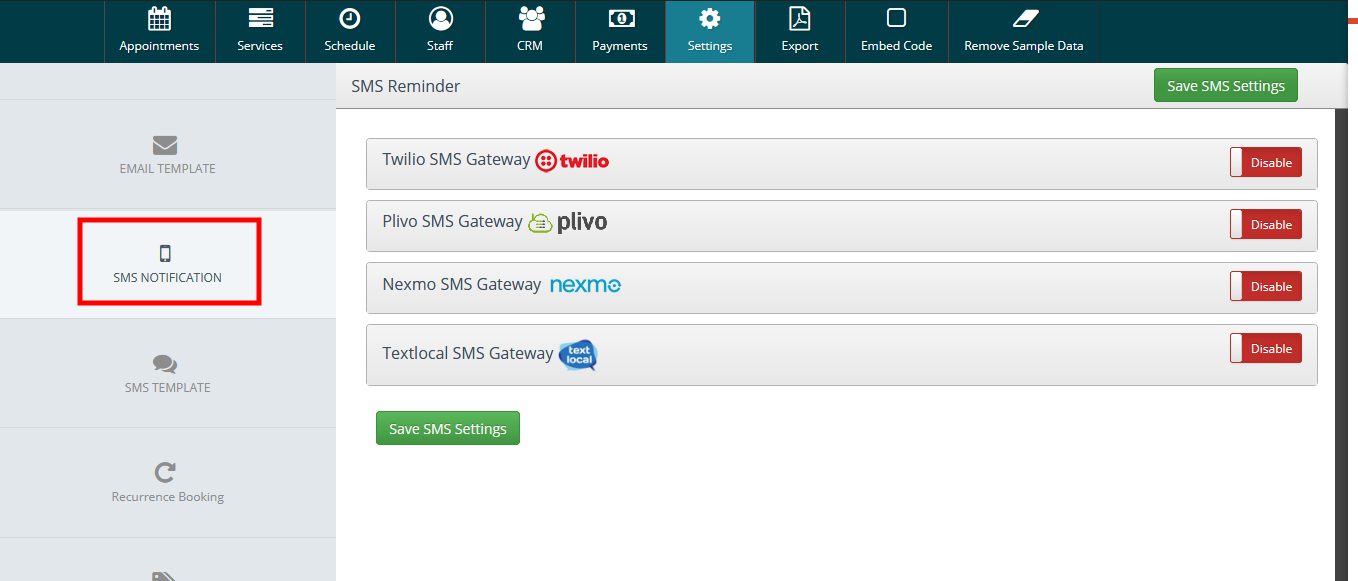Click the Nexmo logo

[586, 285]
